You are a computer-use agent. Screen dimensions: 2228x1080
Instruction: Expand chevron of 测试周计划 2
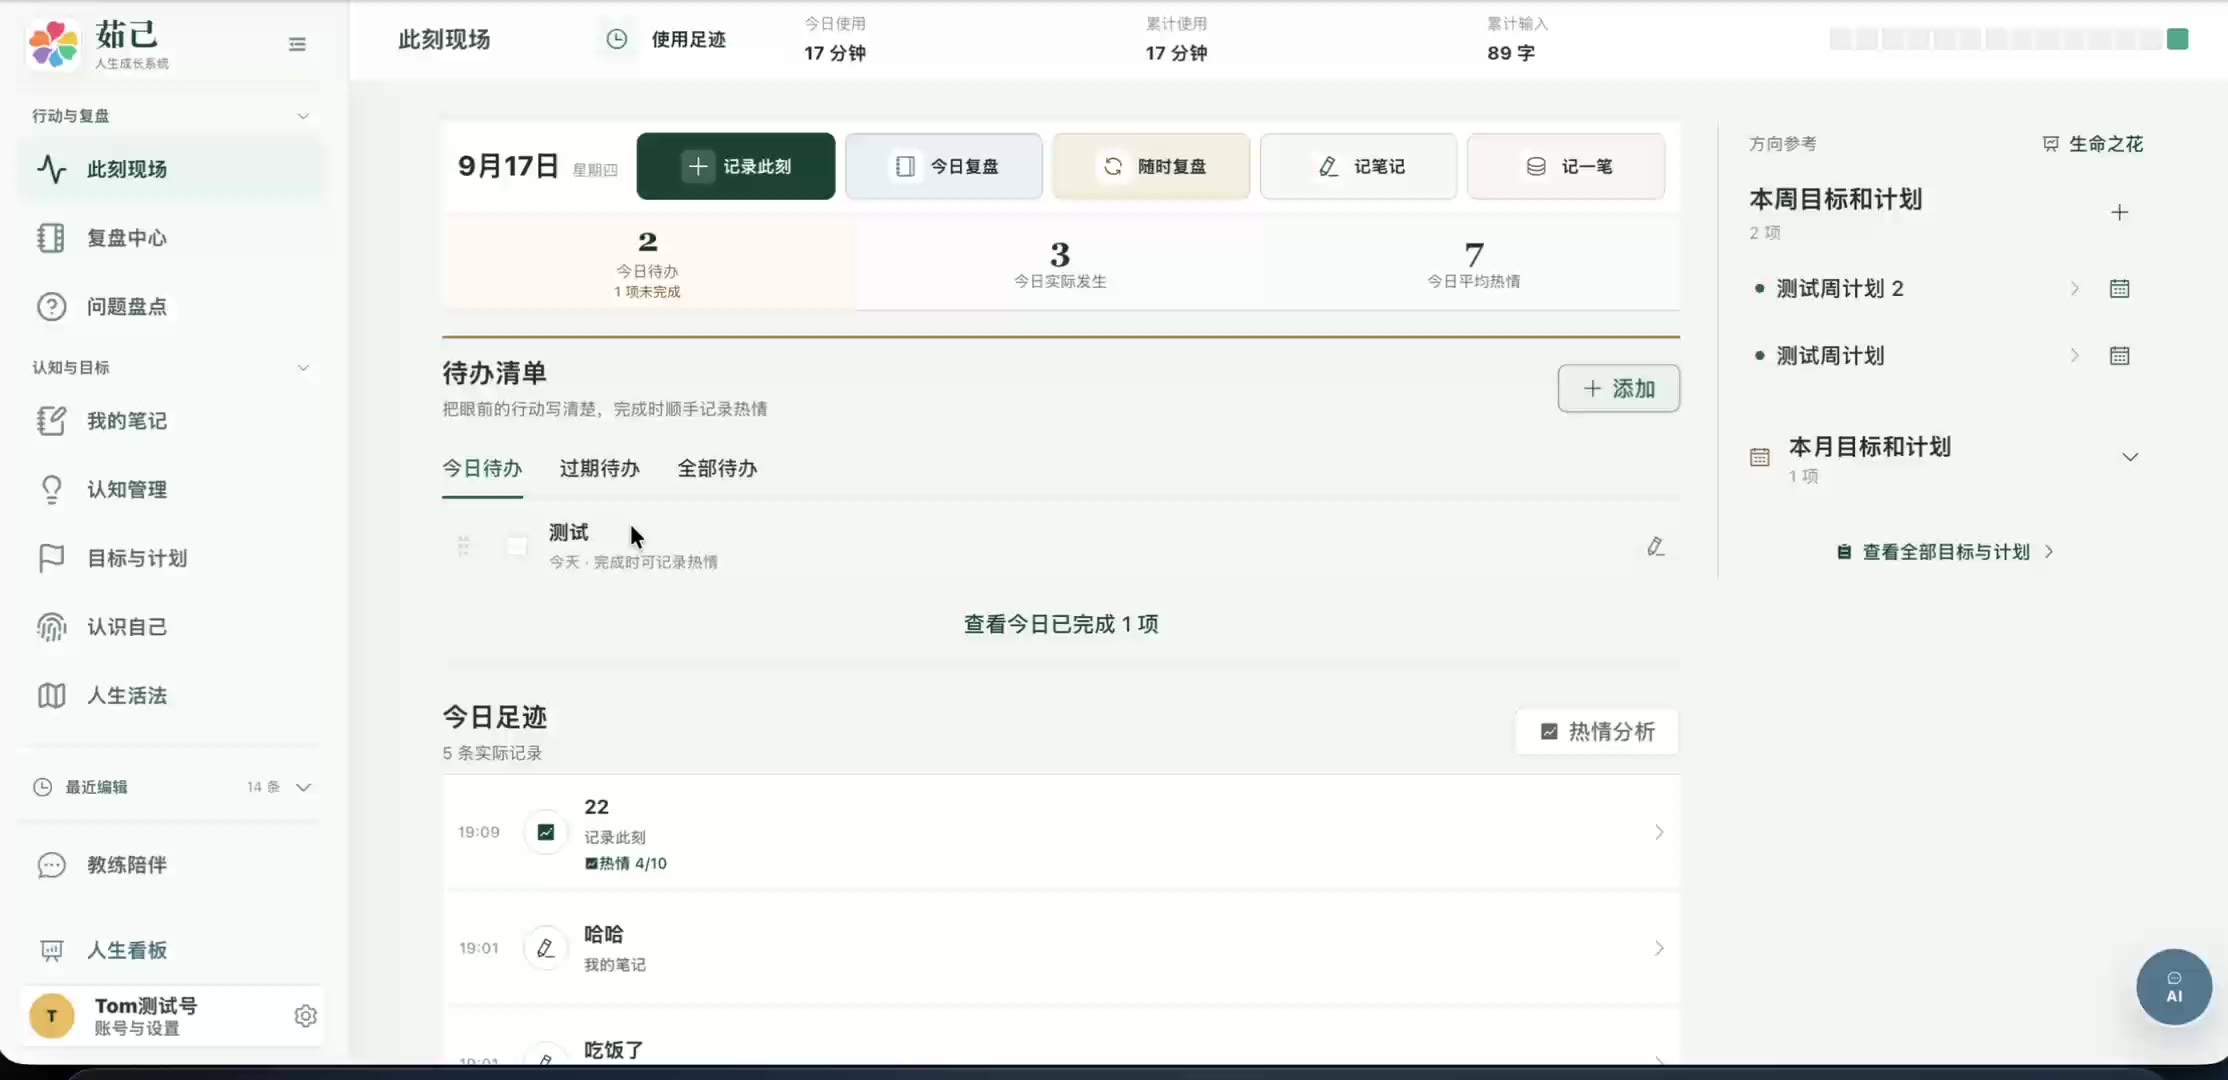(2075, 289)
